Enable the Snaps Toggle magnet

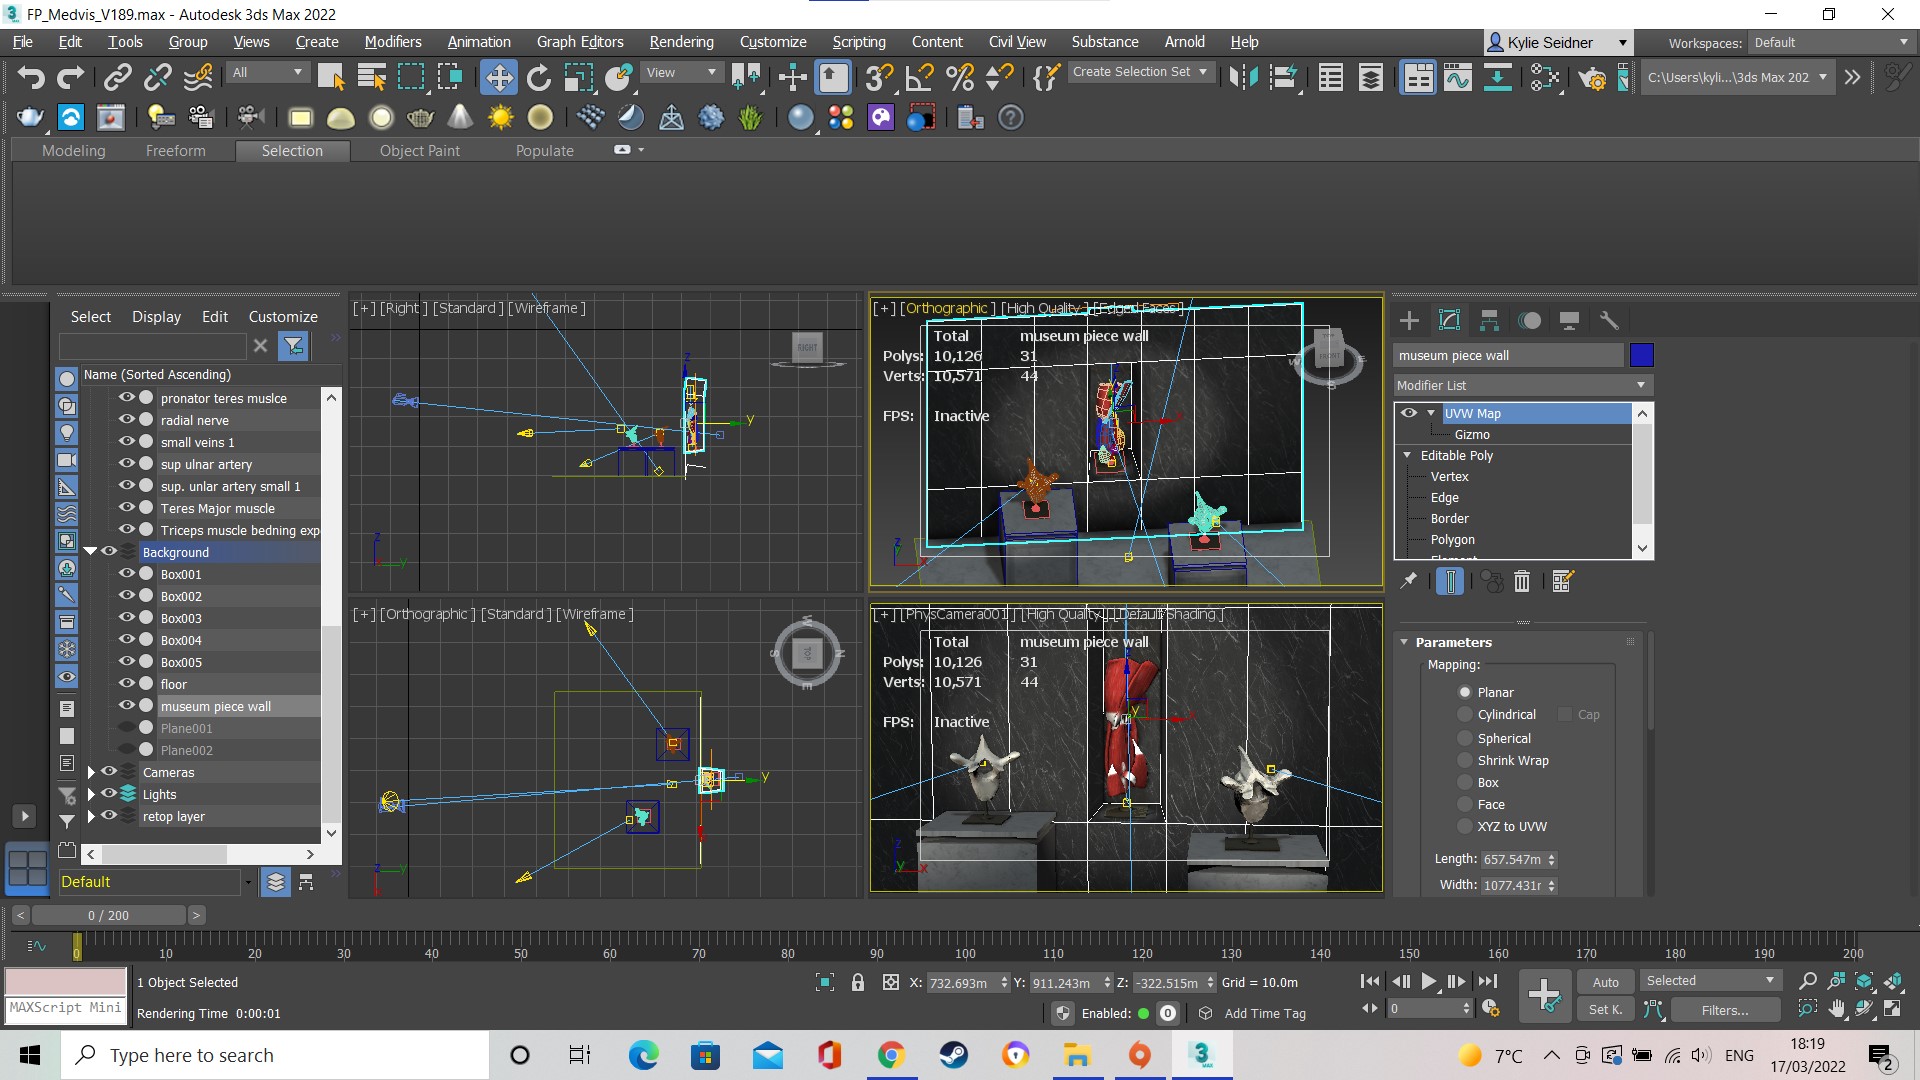879,77
